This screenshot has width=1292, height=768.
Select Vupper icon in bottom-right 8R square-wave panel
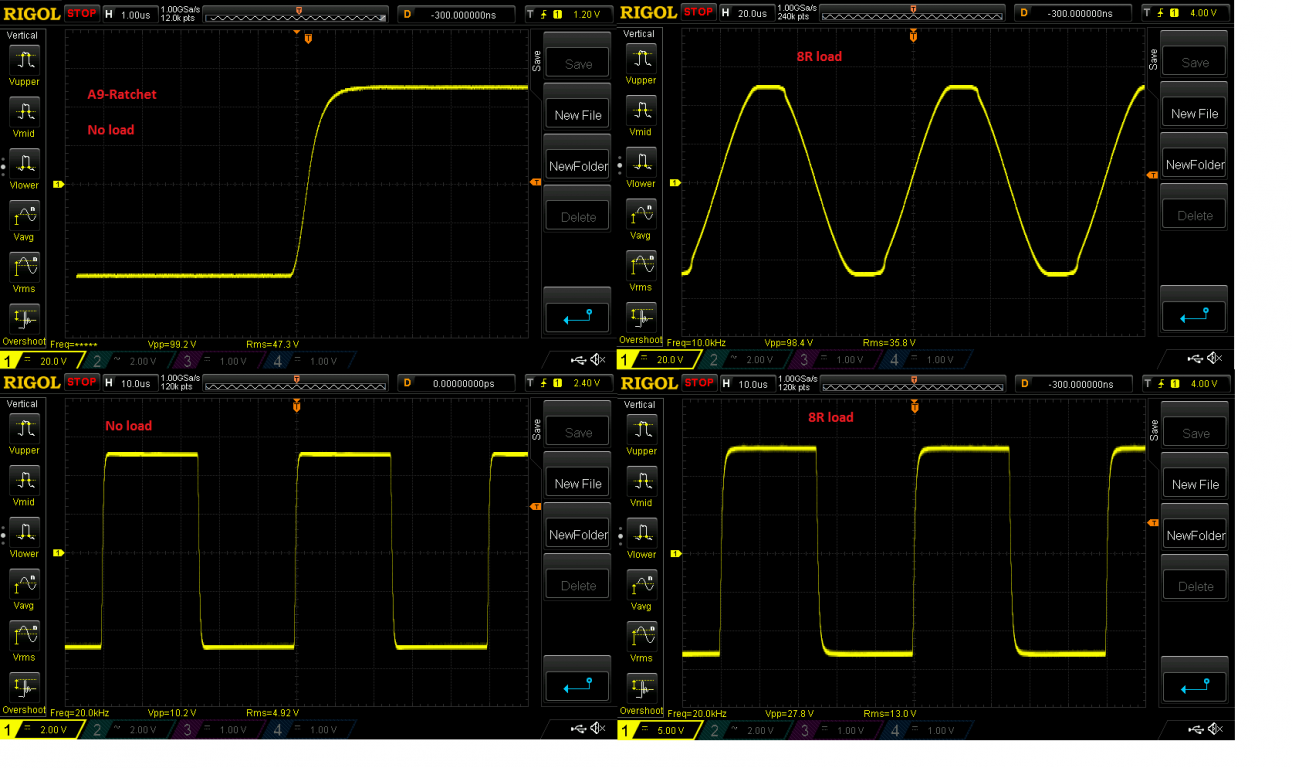click(x=640, y=428)
